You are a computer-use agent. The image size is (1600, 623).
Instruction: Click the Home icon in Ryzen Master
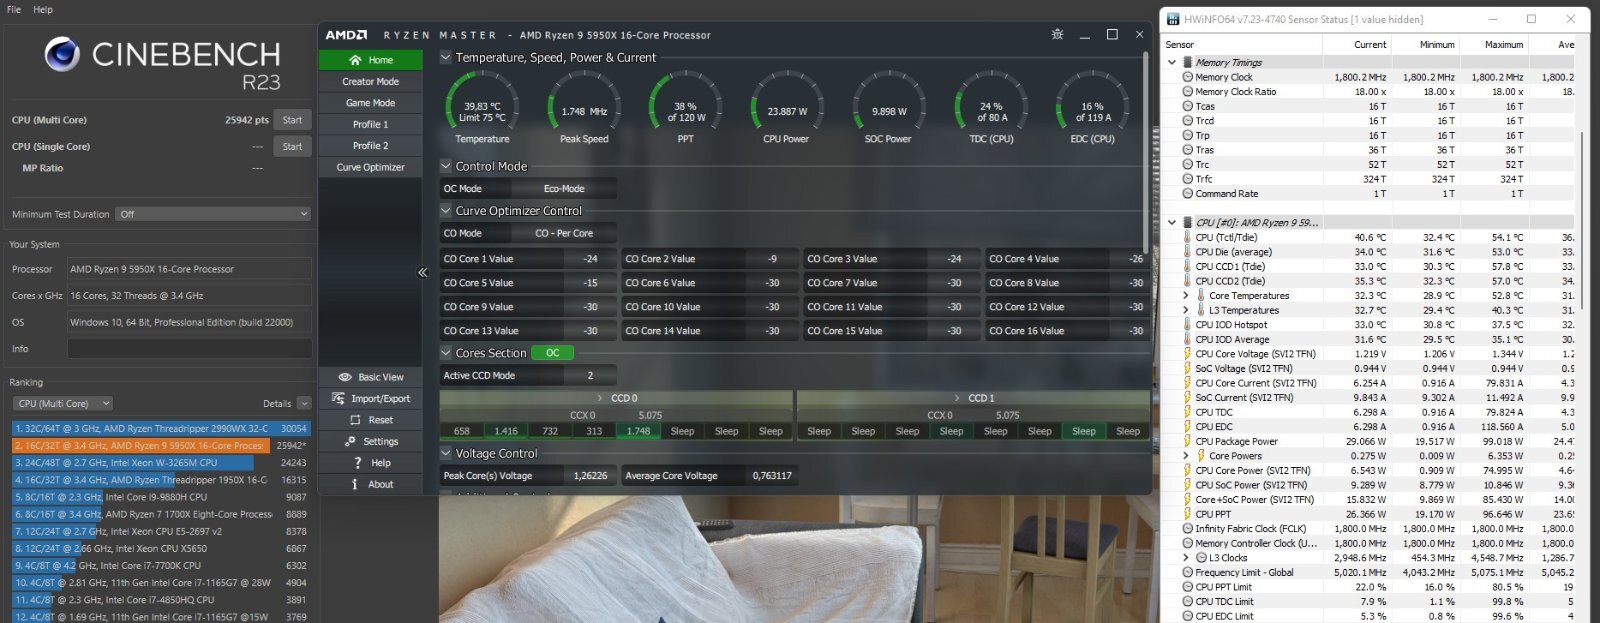coord(355,60)
